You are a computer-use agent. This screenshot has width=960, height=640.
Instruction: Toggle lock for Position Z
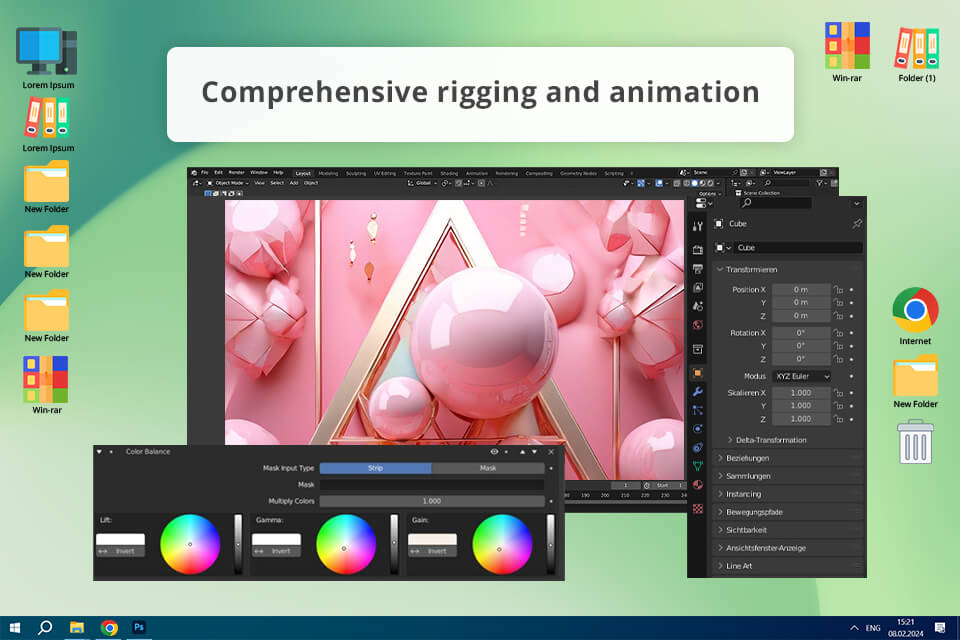pos(838,316)
